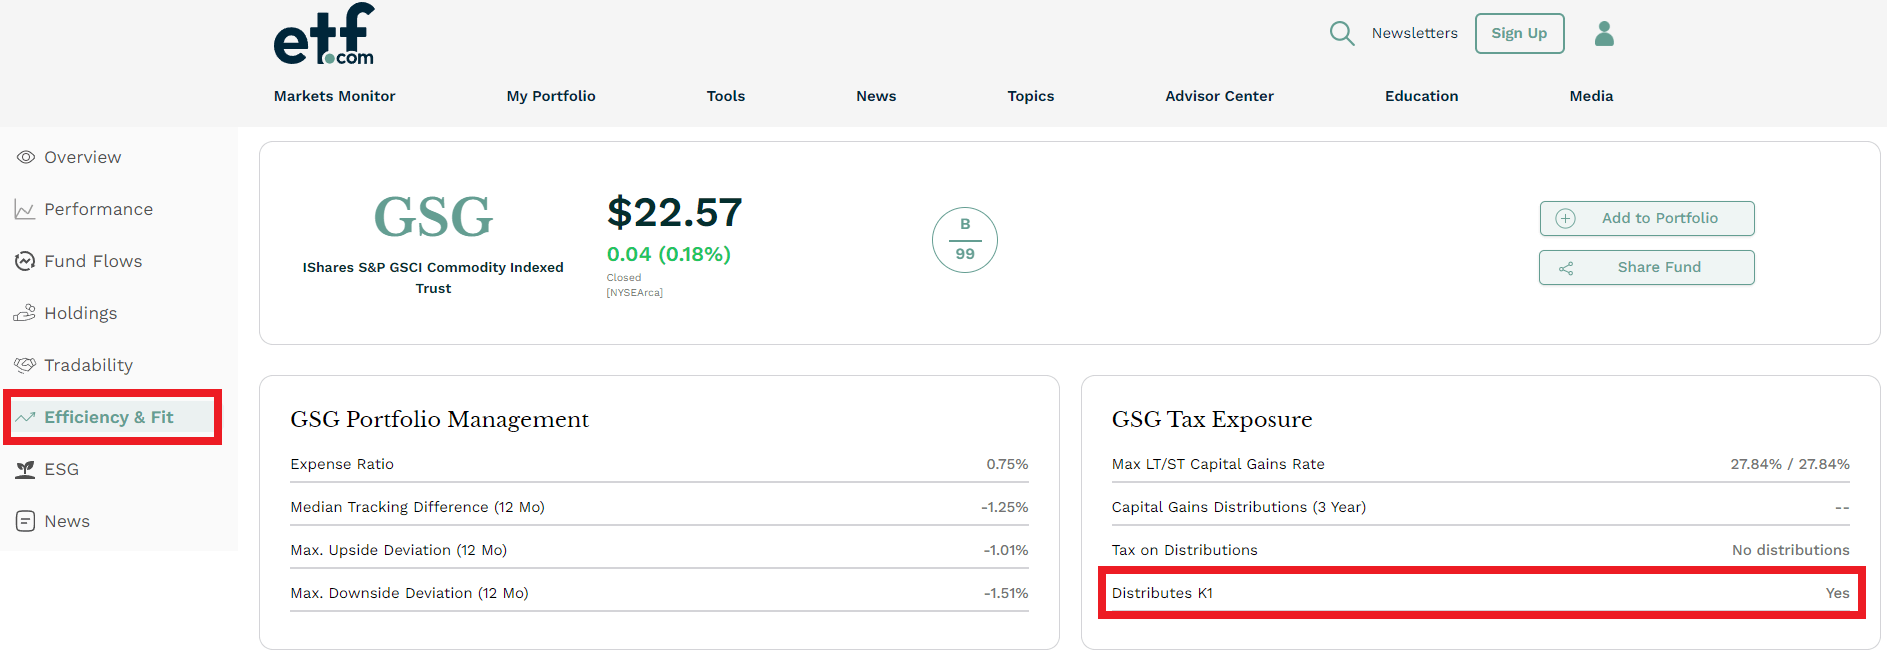Click the Distributes K1 label
Screen dimensions: 1887x659
1163,593
